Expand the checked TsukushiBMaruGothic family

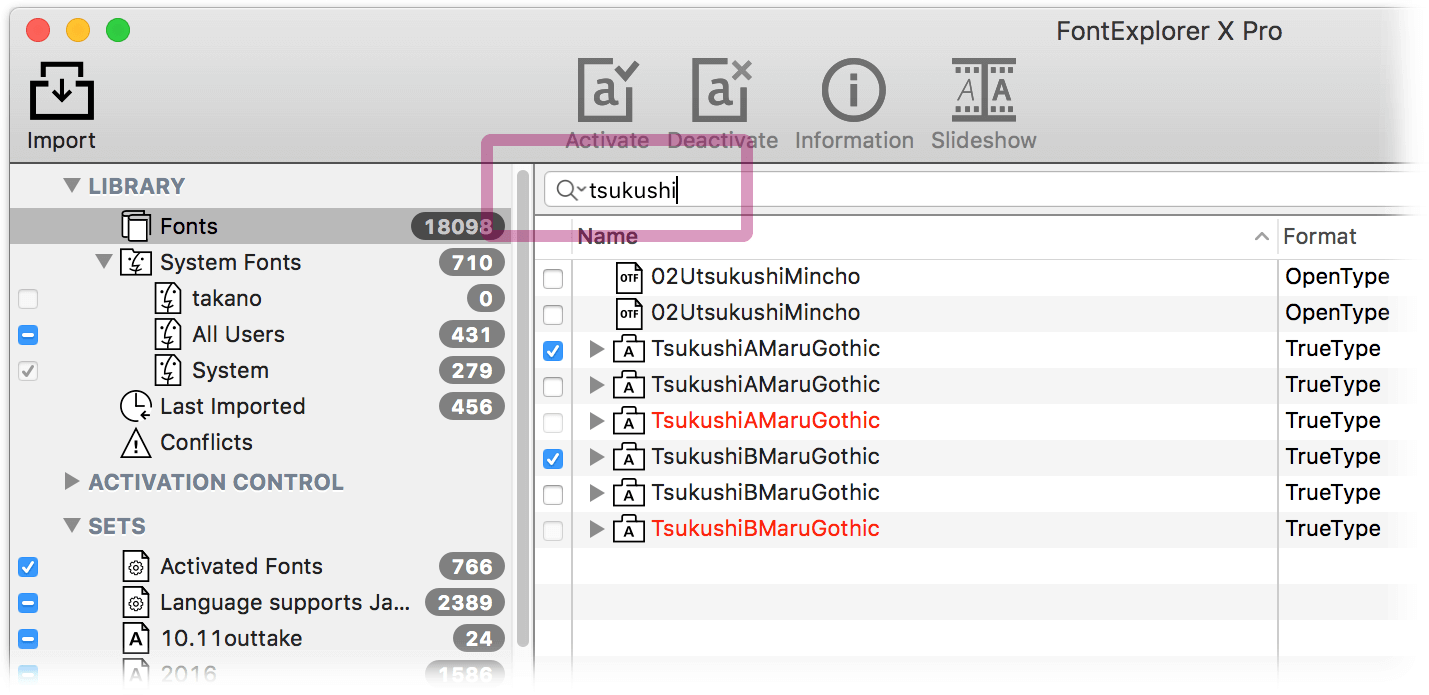pyautogui.click(x=597, y=457)
